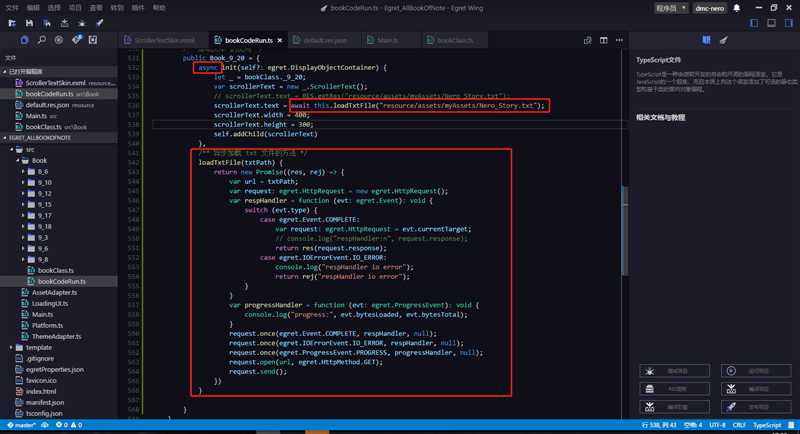Click the rocket icon in the top toolbar
The width and height of the screenshot is (800, 434).
pyautogui.click(x=99, y=23)
